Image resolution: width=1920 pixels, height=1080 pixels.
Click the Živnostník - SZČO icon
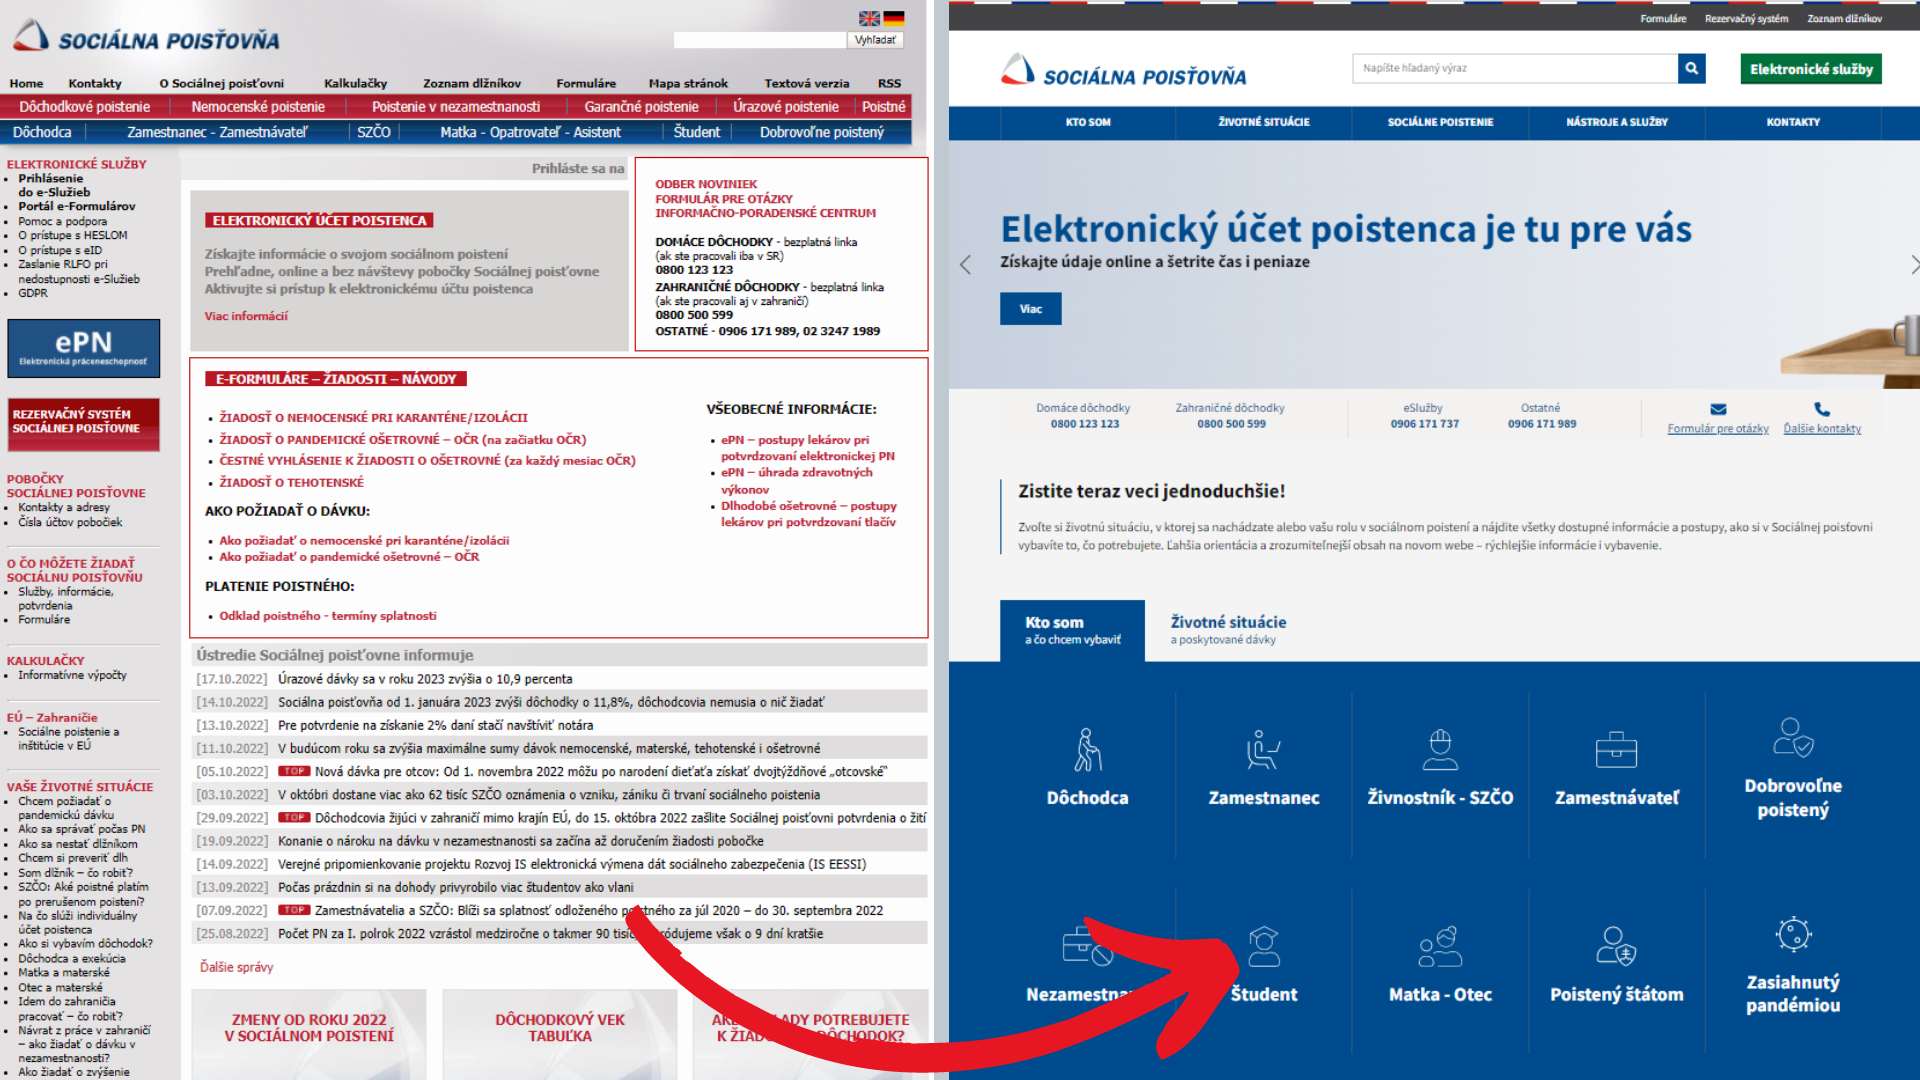(1440, 750)
